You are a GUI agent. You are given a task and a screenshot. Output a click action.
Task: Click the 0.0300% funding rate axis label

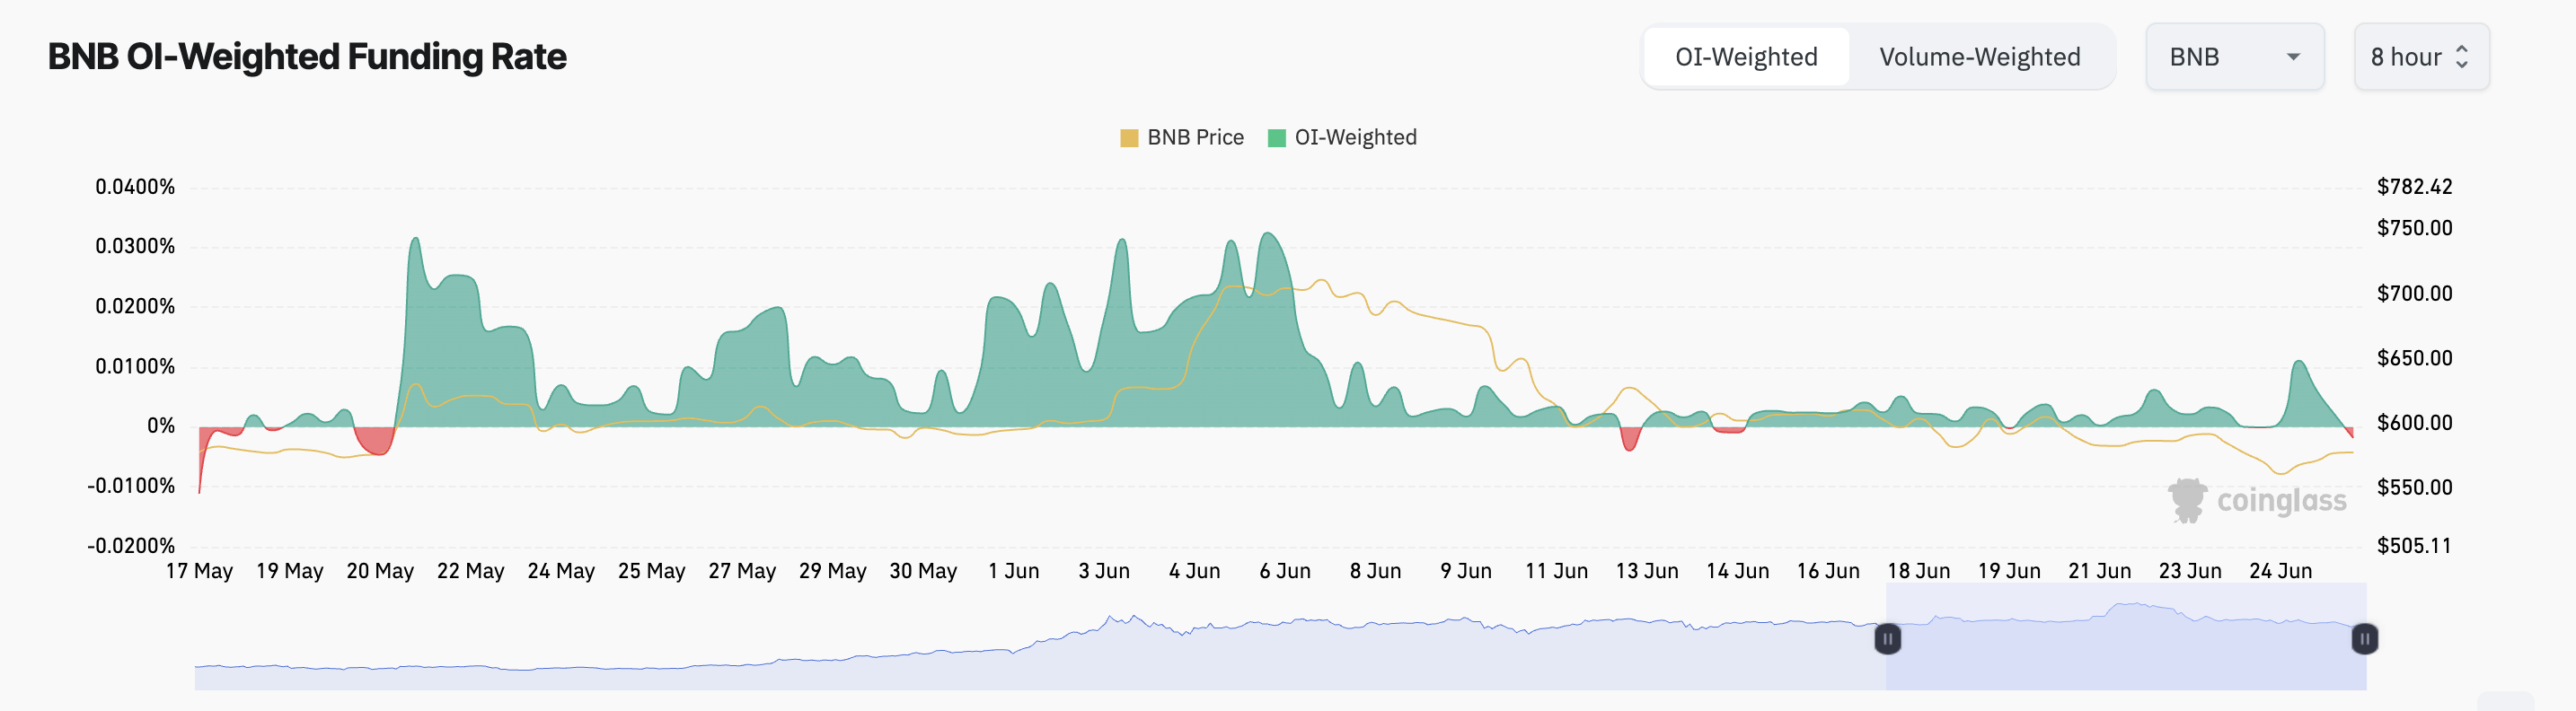coord(135,246)
